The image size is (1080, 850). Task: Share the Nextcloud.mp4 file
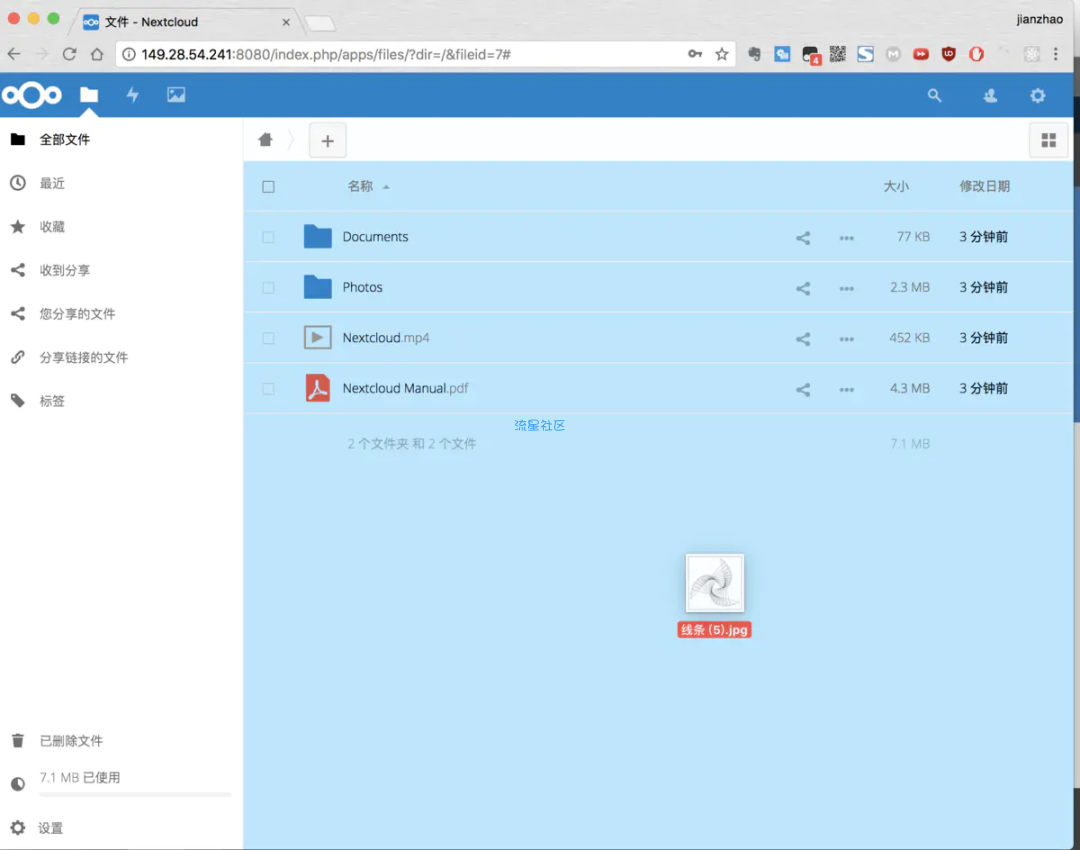pyautogui.click(x=803, y=339)
